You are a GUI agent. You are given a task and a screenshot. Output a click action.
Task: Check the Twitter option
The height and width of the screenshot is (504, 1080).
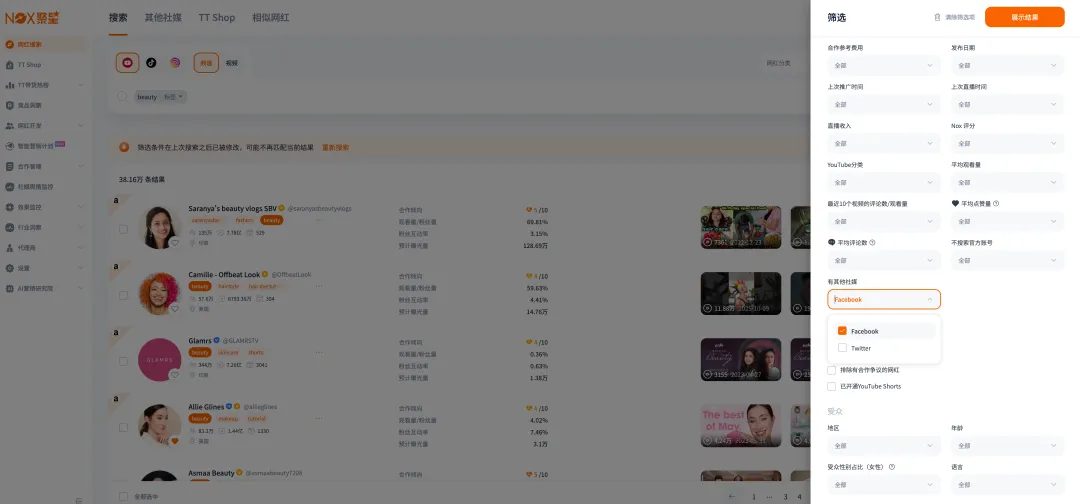click(843, 348)
